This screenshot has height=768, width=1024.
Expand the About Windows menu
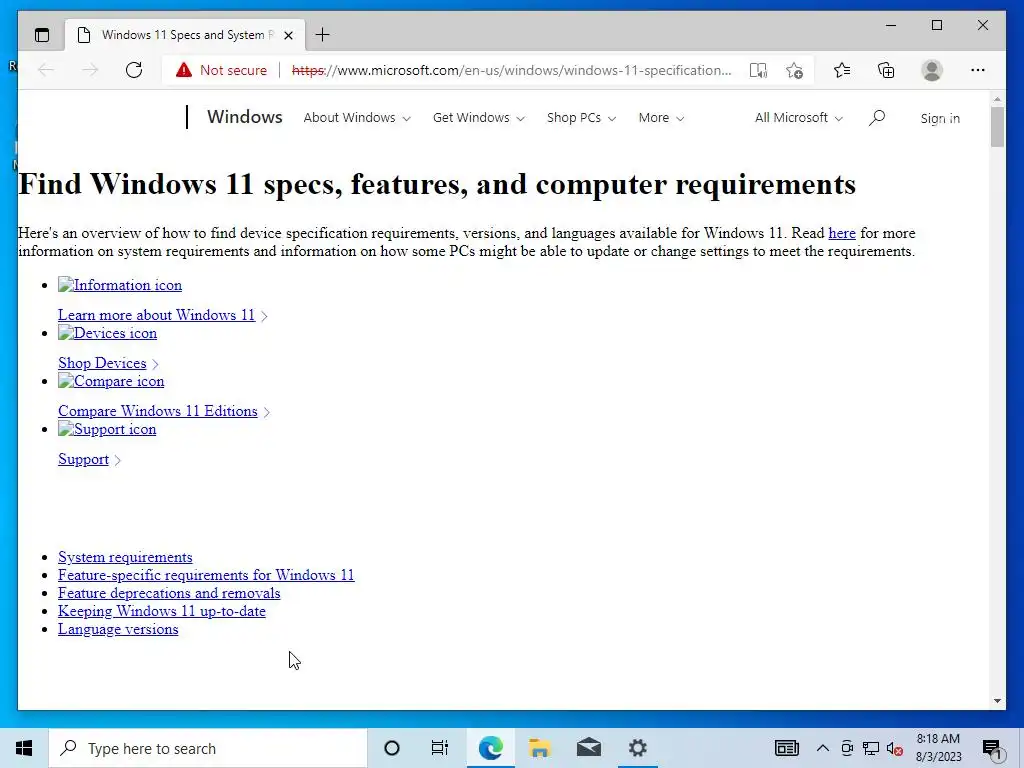pyautogui.click(x=357, y=118)
